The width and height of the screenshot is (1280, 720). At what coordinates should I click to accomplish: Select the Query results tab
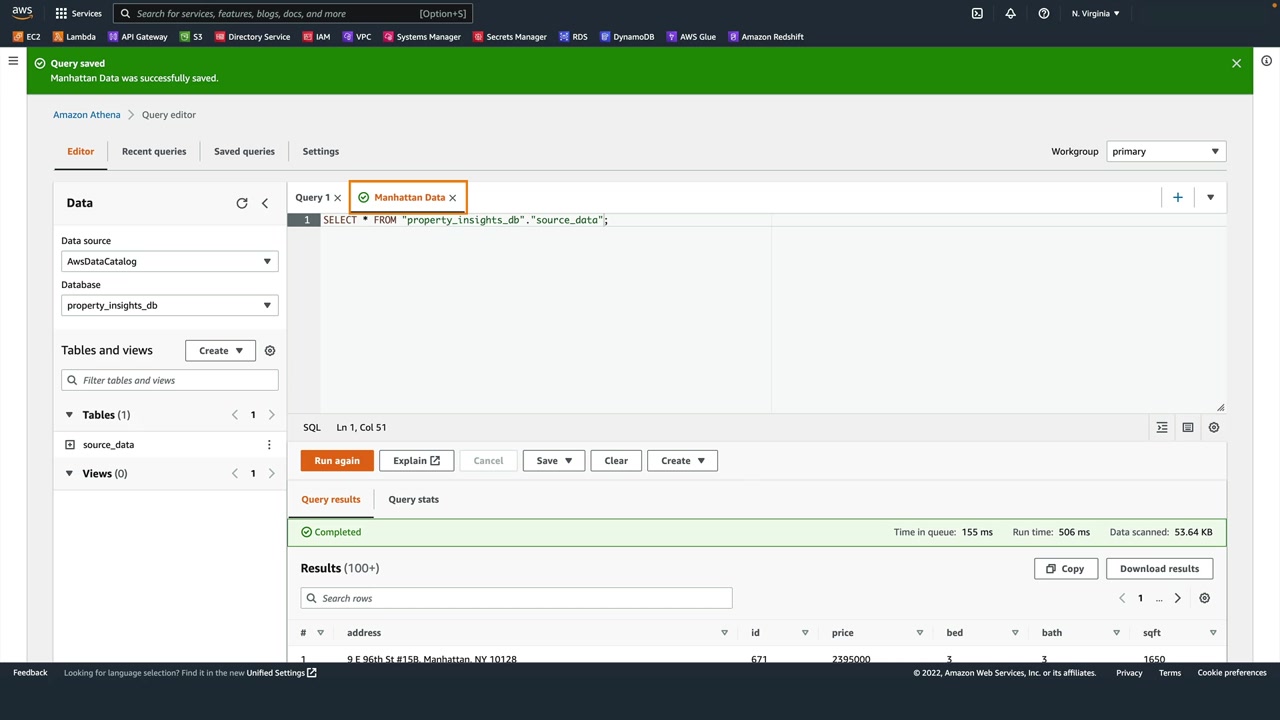(x=331, y=500)
